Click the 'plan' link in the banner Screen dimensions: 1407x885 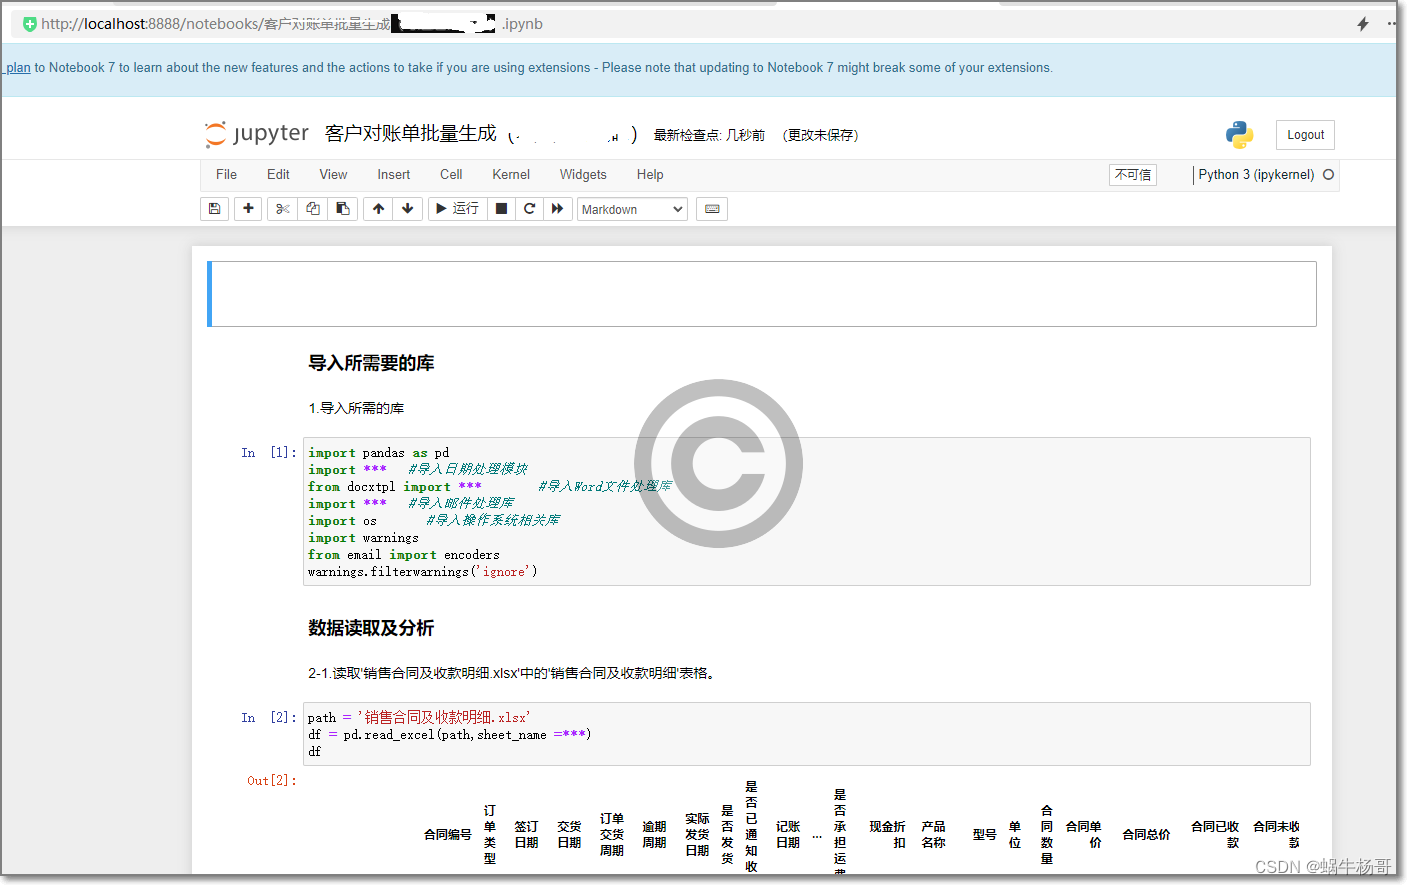(18, 68)
